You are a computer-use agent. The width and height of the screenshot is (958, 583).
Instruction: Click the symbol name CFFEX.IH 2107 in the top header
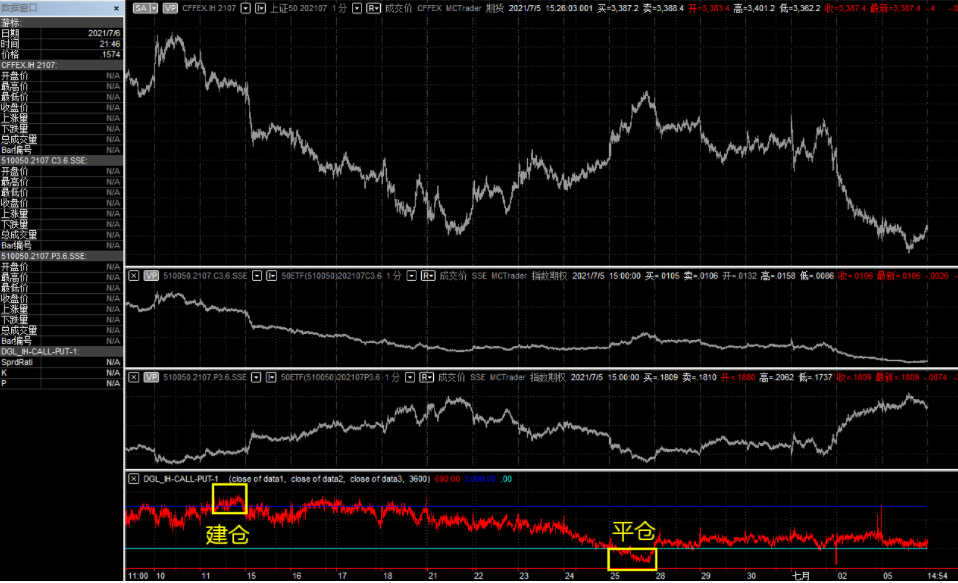tap(209, 9)
